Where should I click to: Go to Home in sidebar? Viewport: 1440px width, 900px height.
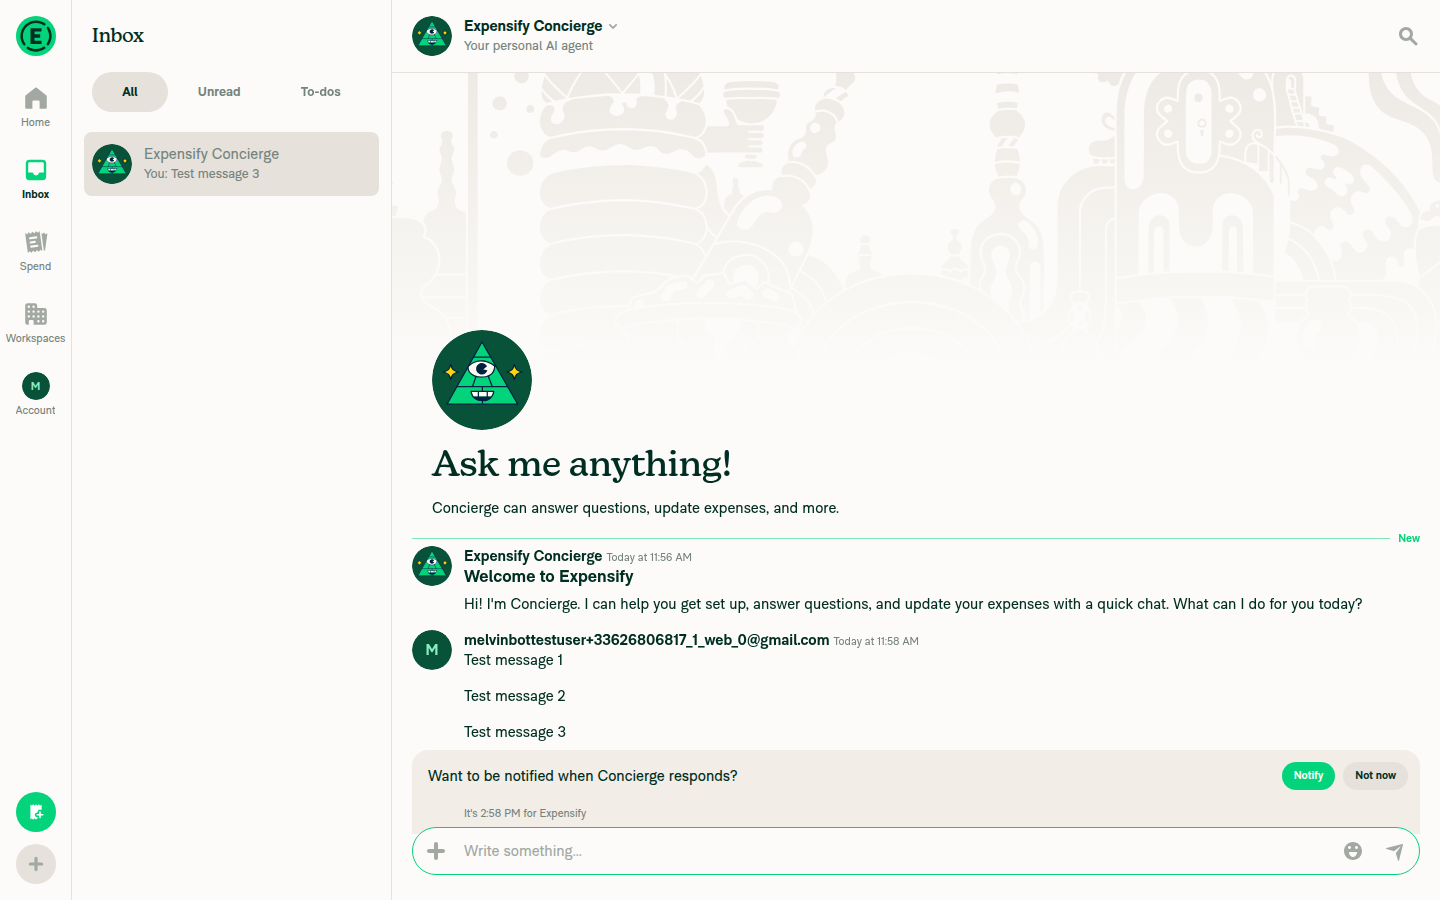click(x=36, y=108)
